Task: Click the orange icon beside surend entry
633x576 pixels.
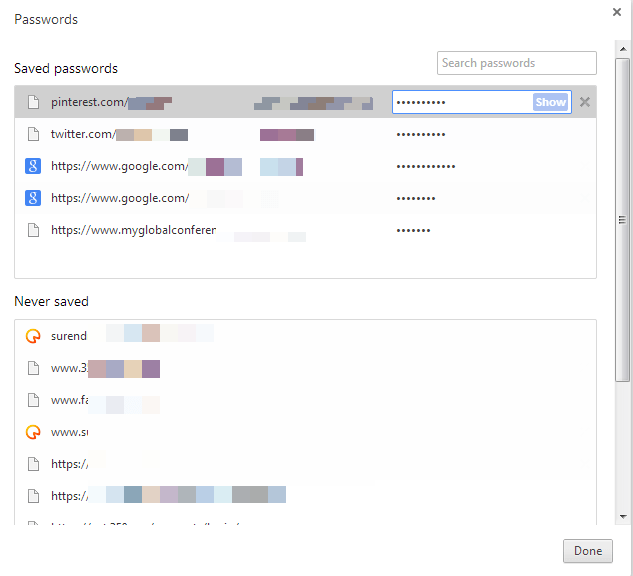Action: coord(33,336)
